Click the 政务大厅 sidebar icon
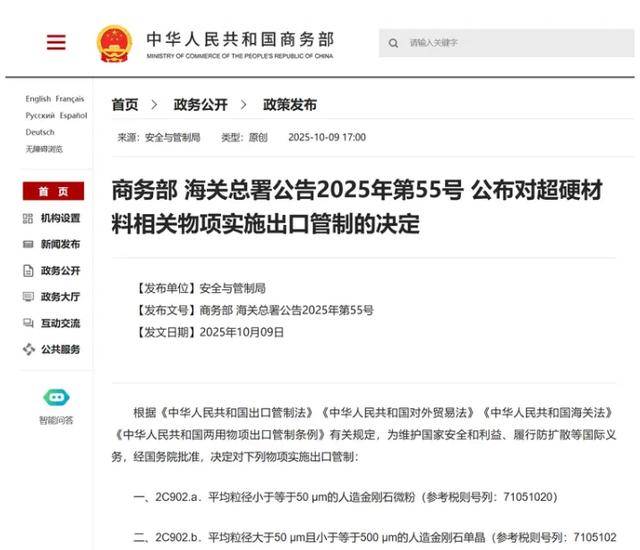Image resolution: width=640 pixels, height=550 pixels. coord(28,297)
